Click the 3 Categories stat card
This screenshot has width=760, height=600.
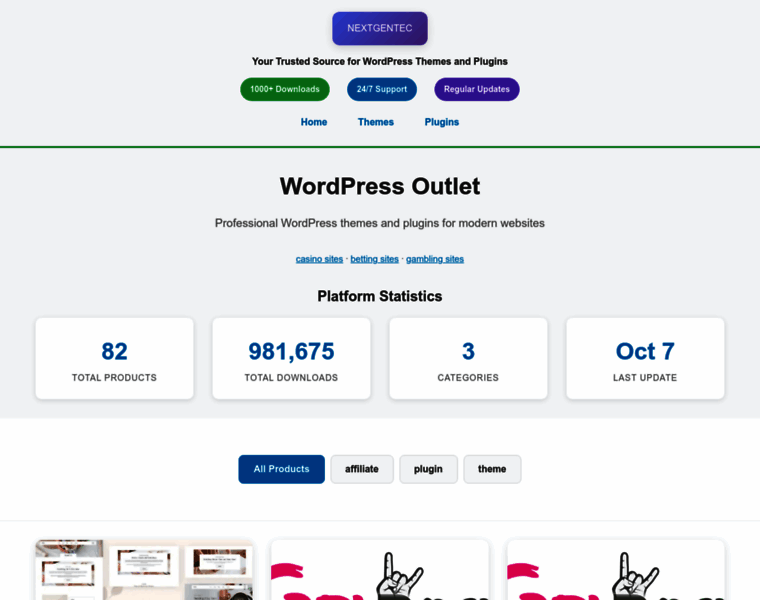point(468,359)
